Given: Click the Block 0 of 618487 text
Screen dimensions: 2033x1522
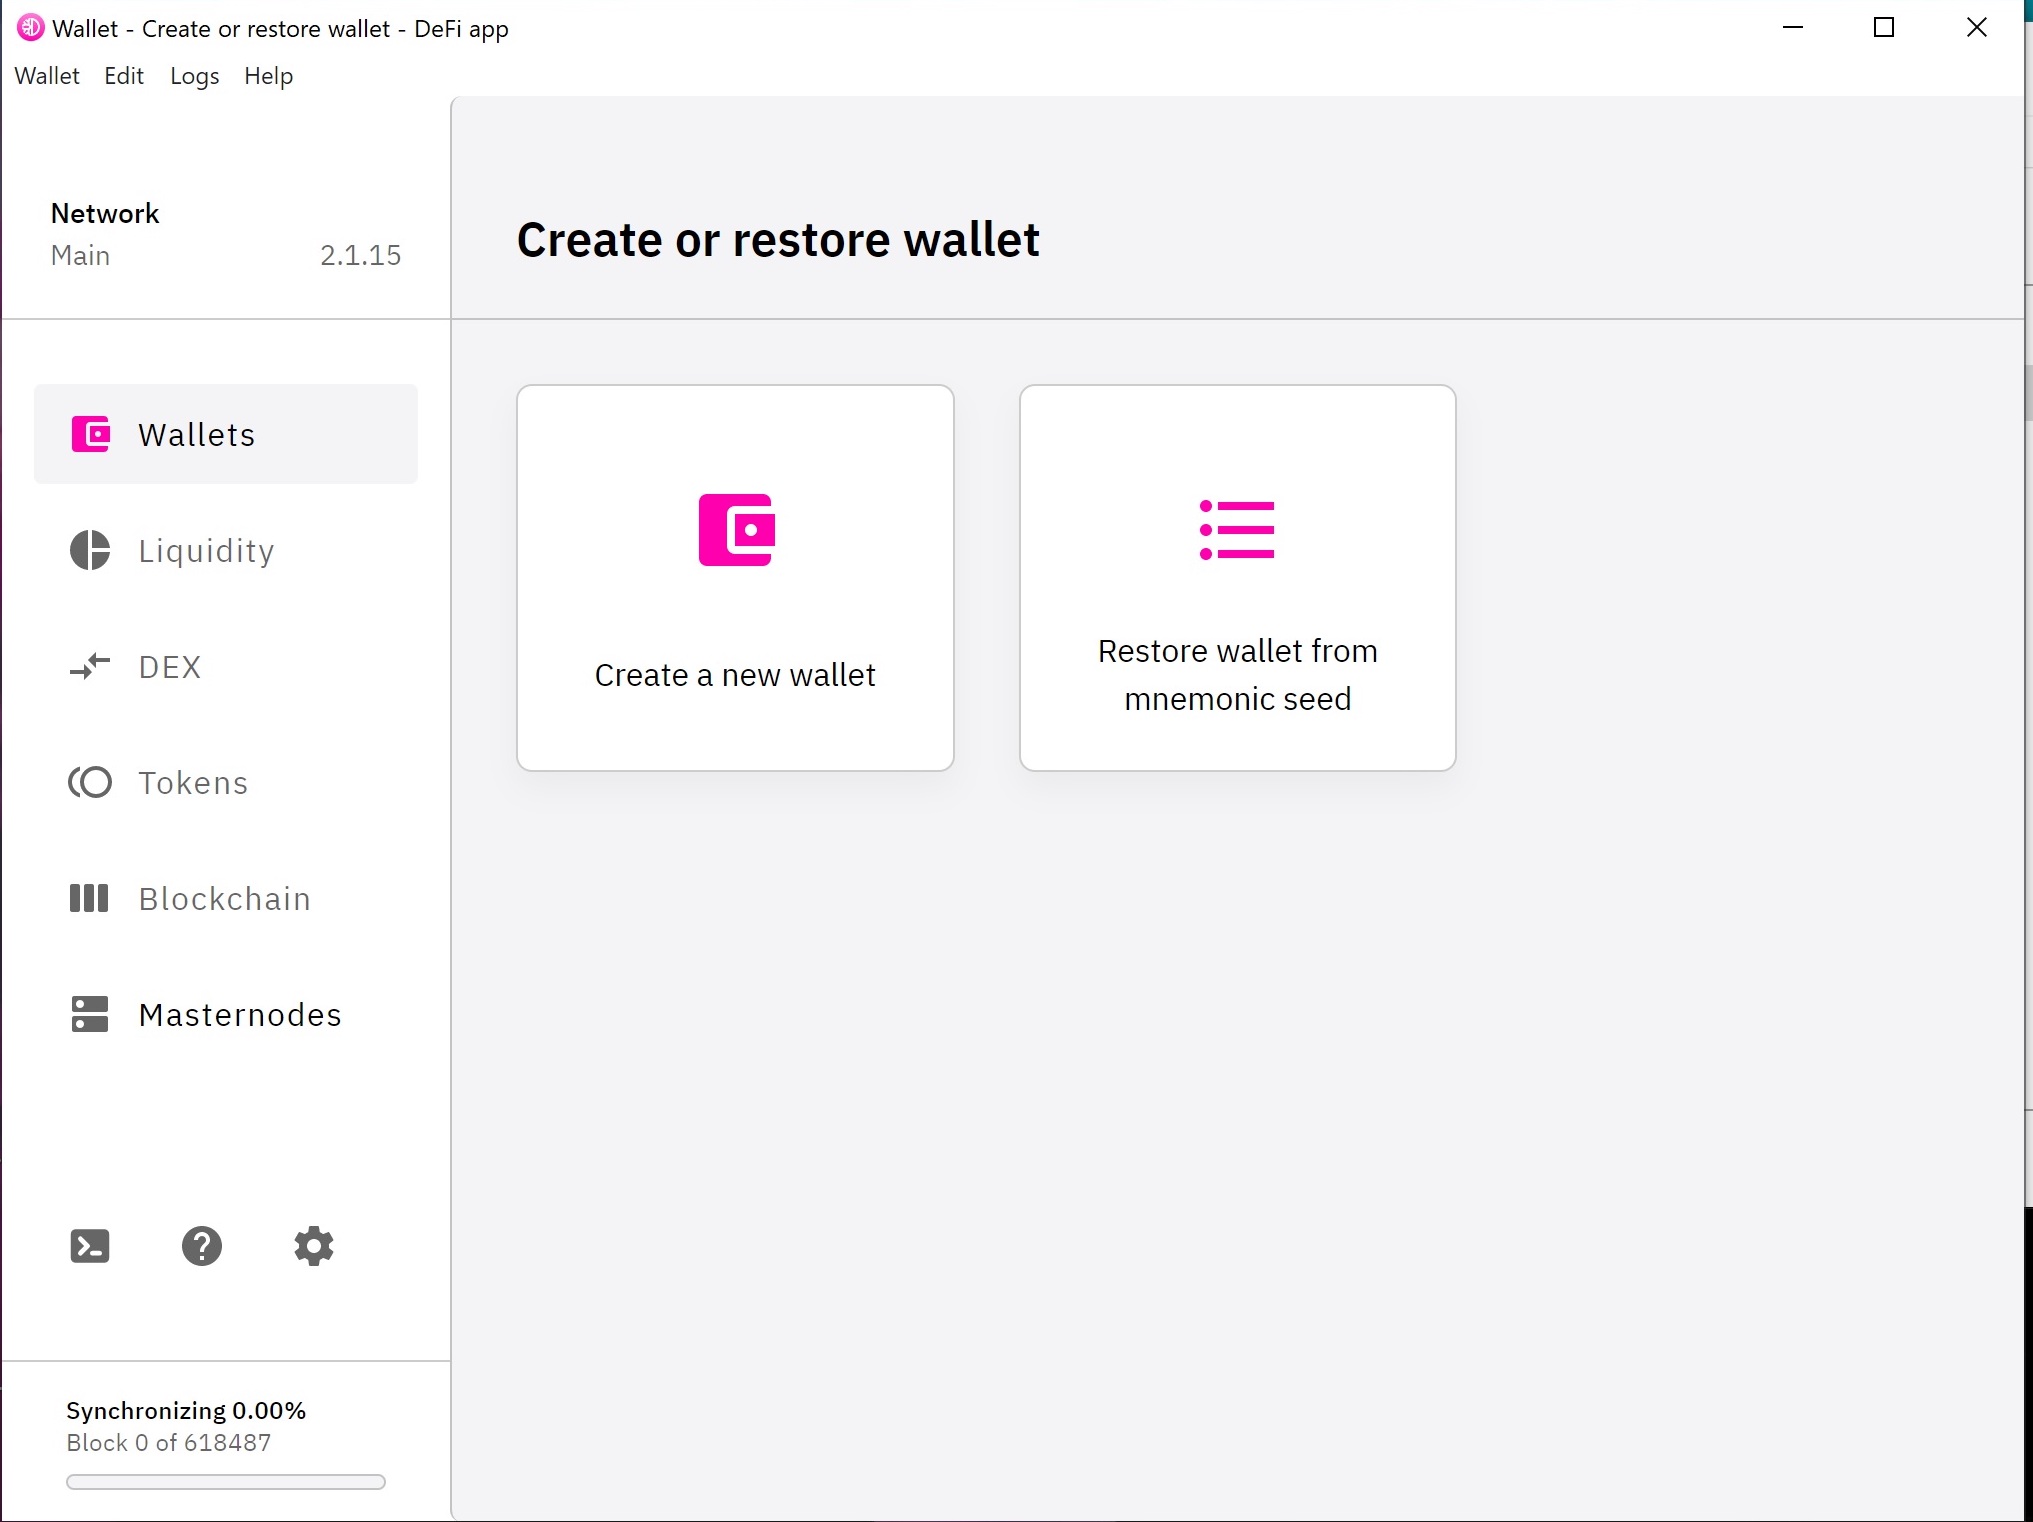Looking at the screenshot, I should pos(169,1442).
